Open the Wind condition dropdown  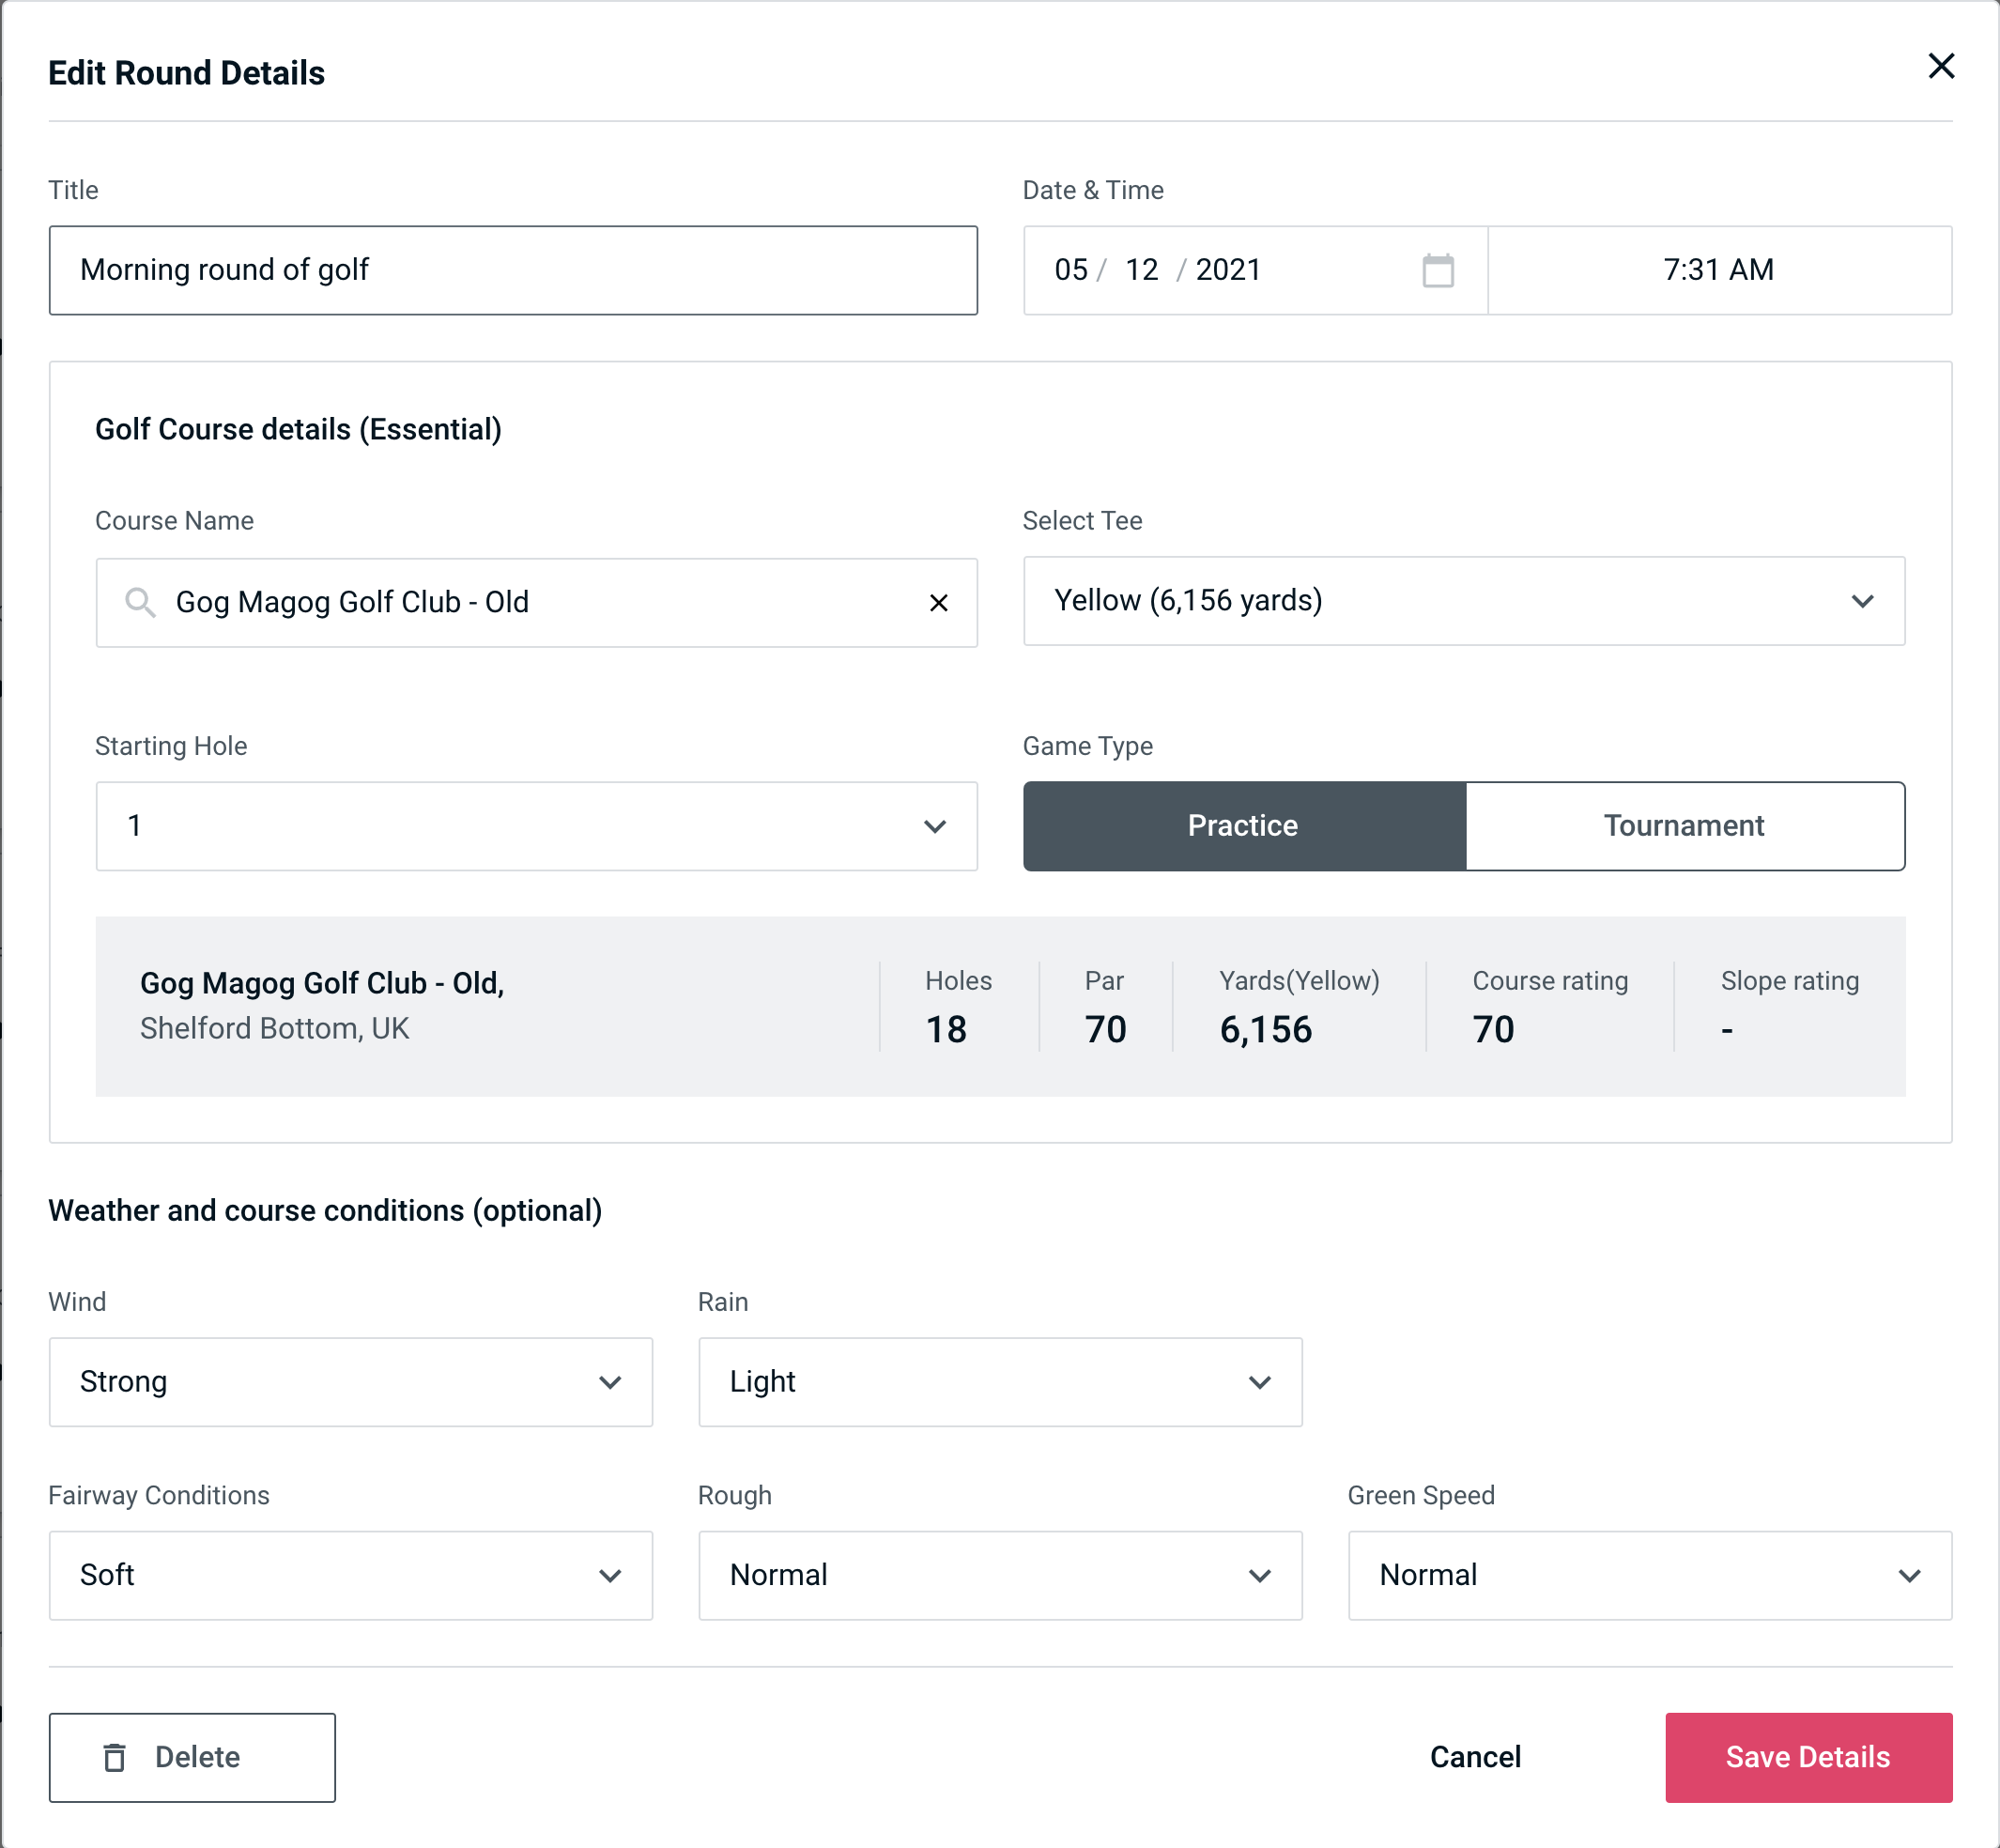point(350,1381)
